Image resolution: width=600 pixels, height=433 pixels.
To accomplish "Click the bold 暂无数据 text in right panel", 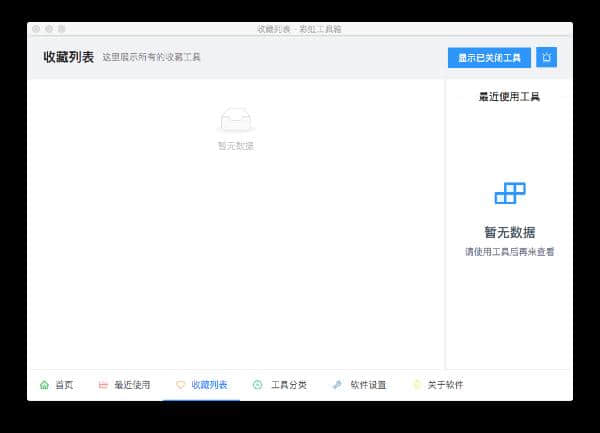I will (x=510, y=232).
